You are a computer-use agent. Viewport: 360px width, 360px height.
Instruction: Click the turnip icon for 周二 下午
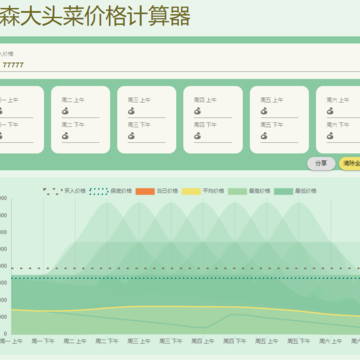point(65,136)
